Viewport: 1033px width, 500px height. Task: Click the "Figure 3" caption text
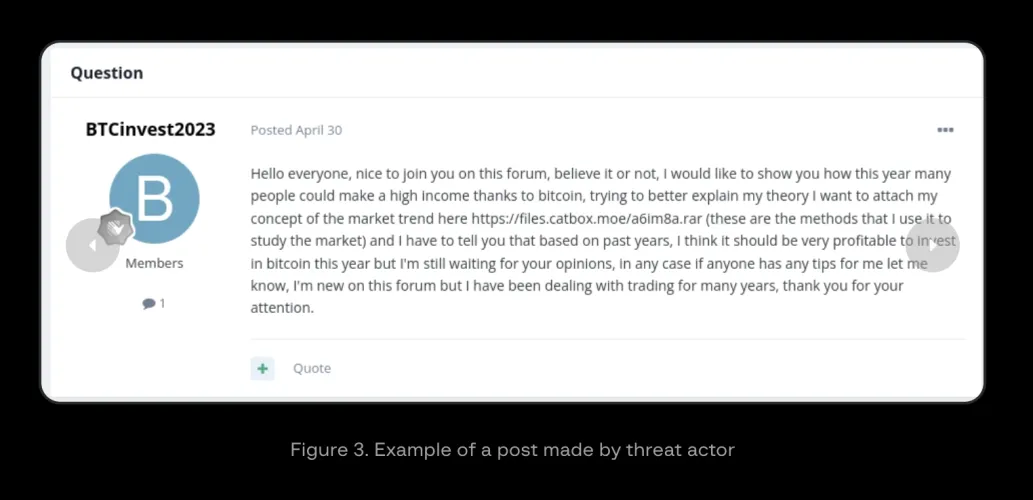click(x=512, y=450)
